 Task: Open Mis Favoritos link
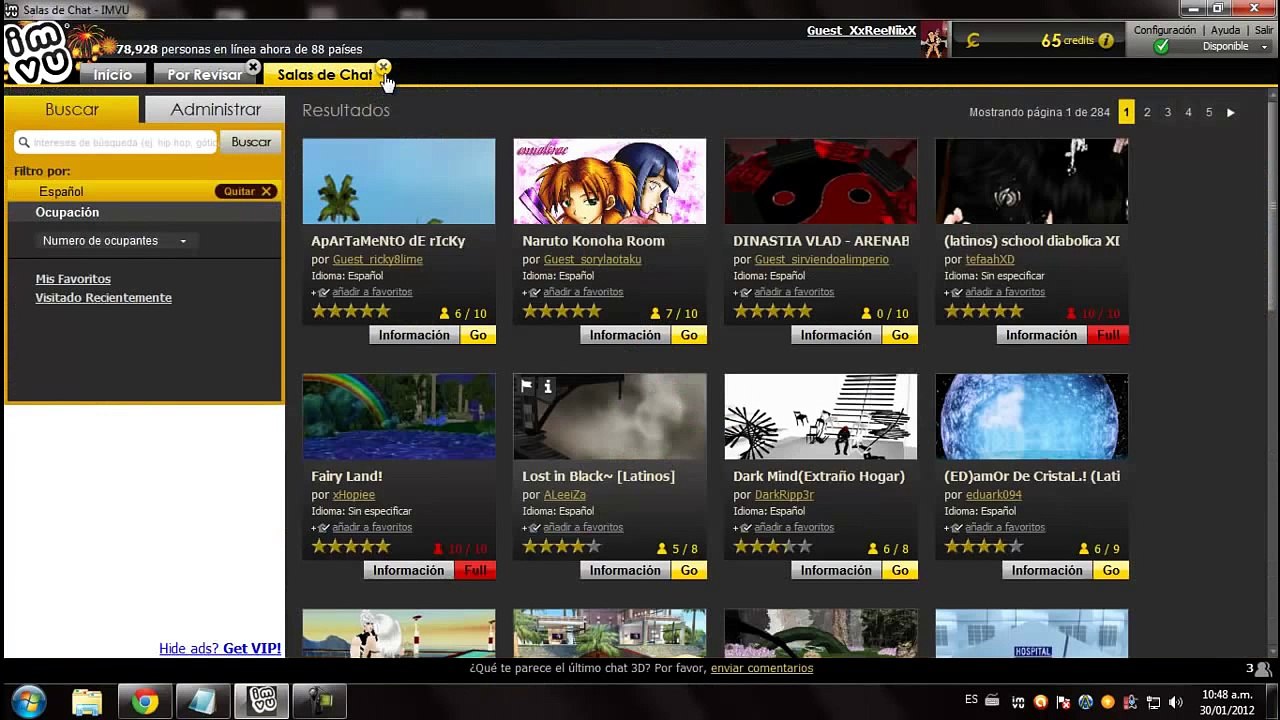coord(73,279)
